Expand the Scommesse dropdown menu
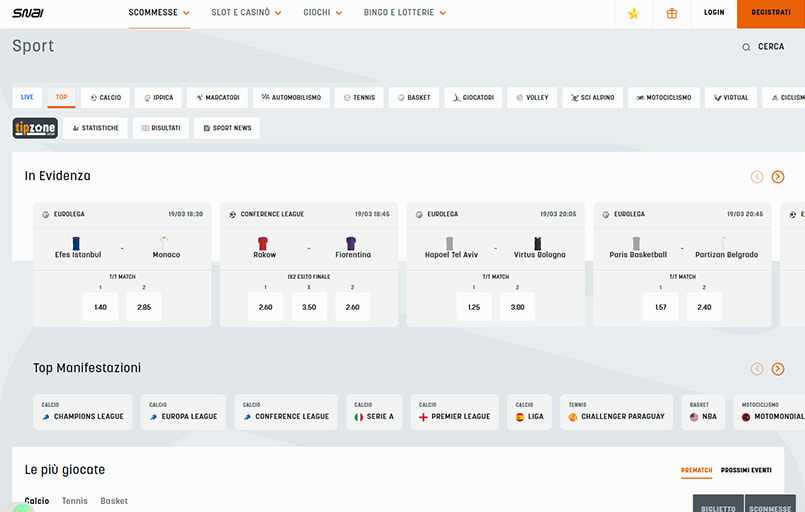 159,13
